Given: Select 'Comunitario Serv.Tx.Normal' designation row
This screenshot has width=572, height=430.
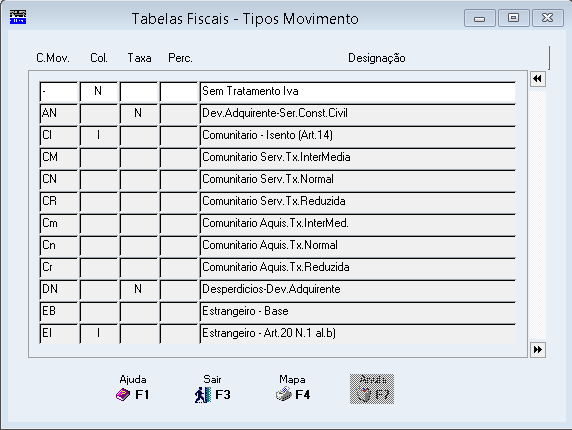Looking at the screenshot, I should coord(358,179).
